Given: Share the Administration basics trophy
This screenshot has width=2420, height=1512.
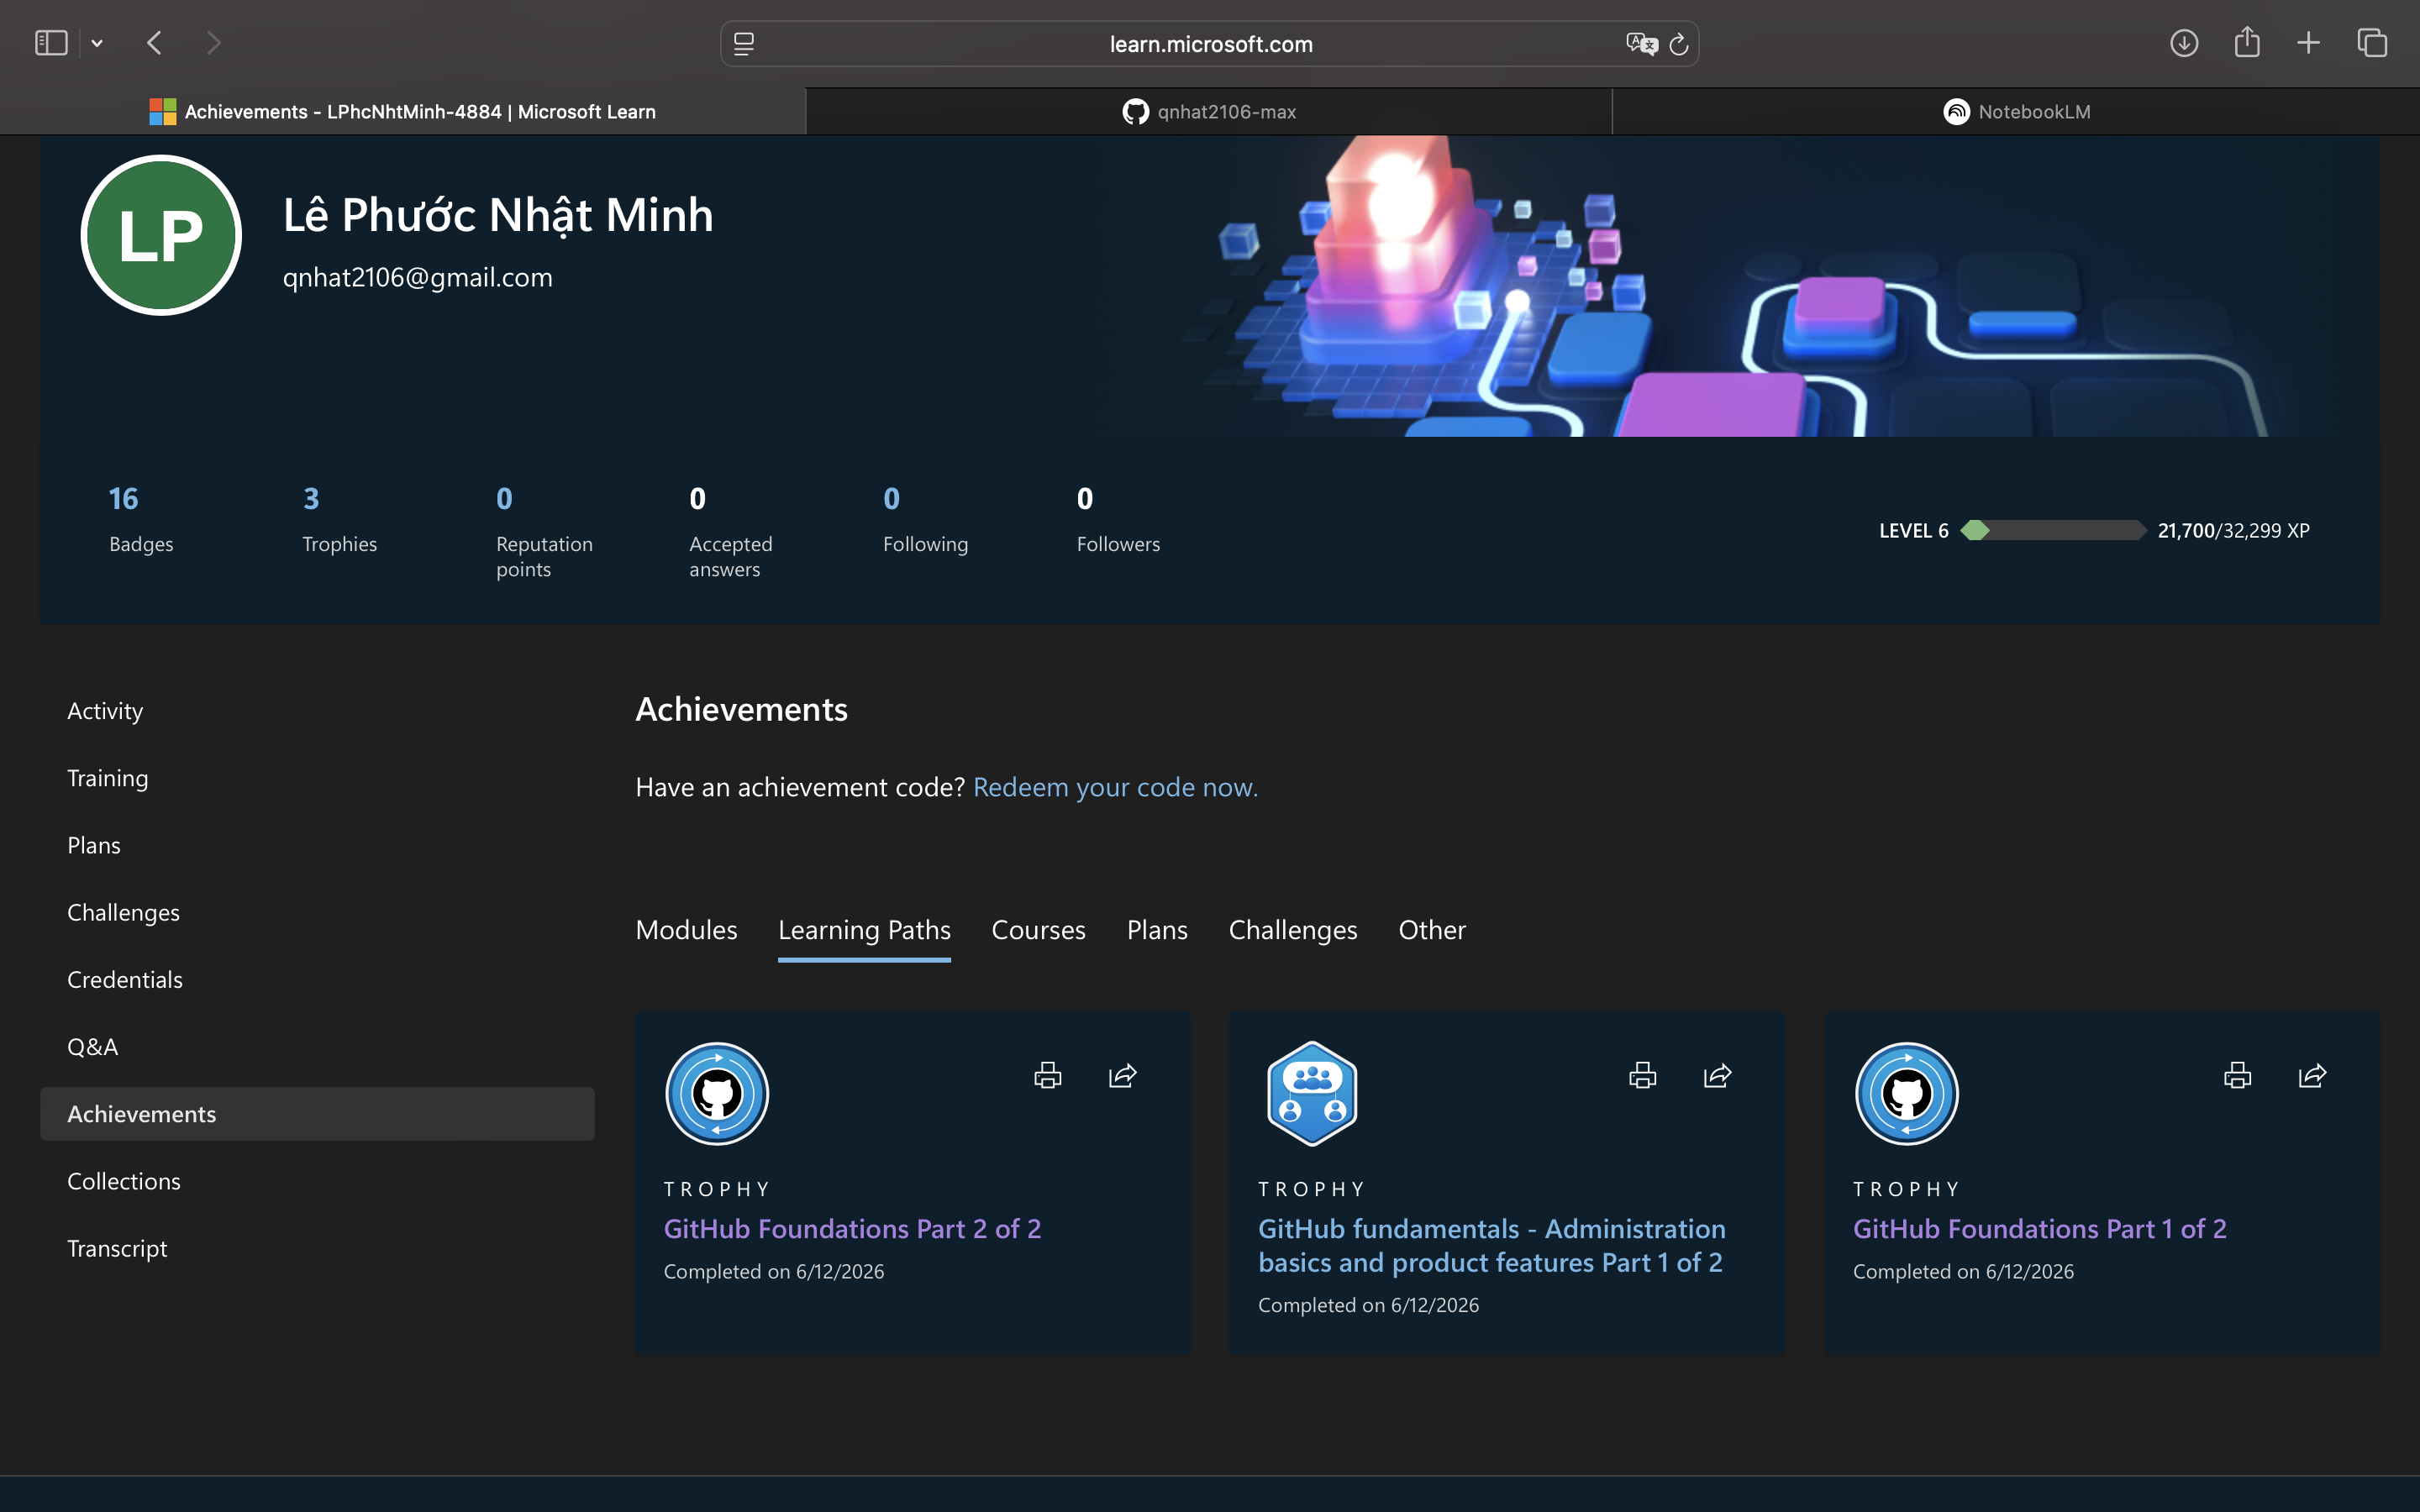Looking at the screenshot, I should pos(1718,1075).
